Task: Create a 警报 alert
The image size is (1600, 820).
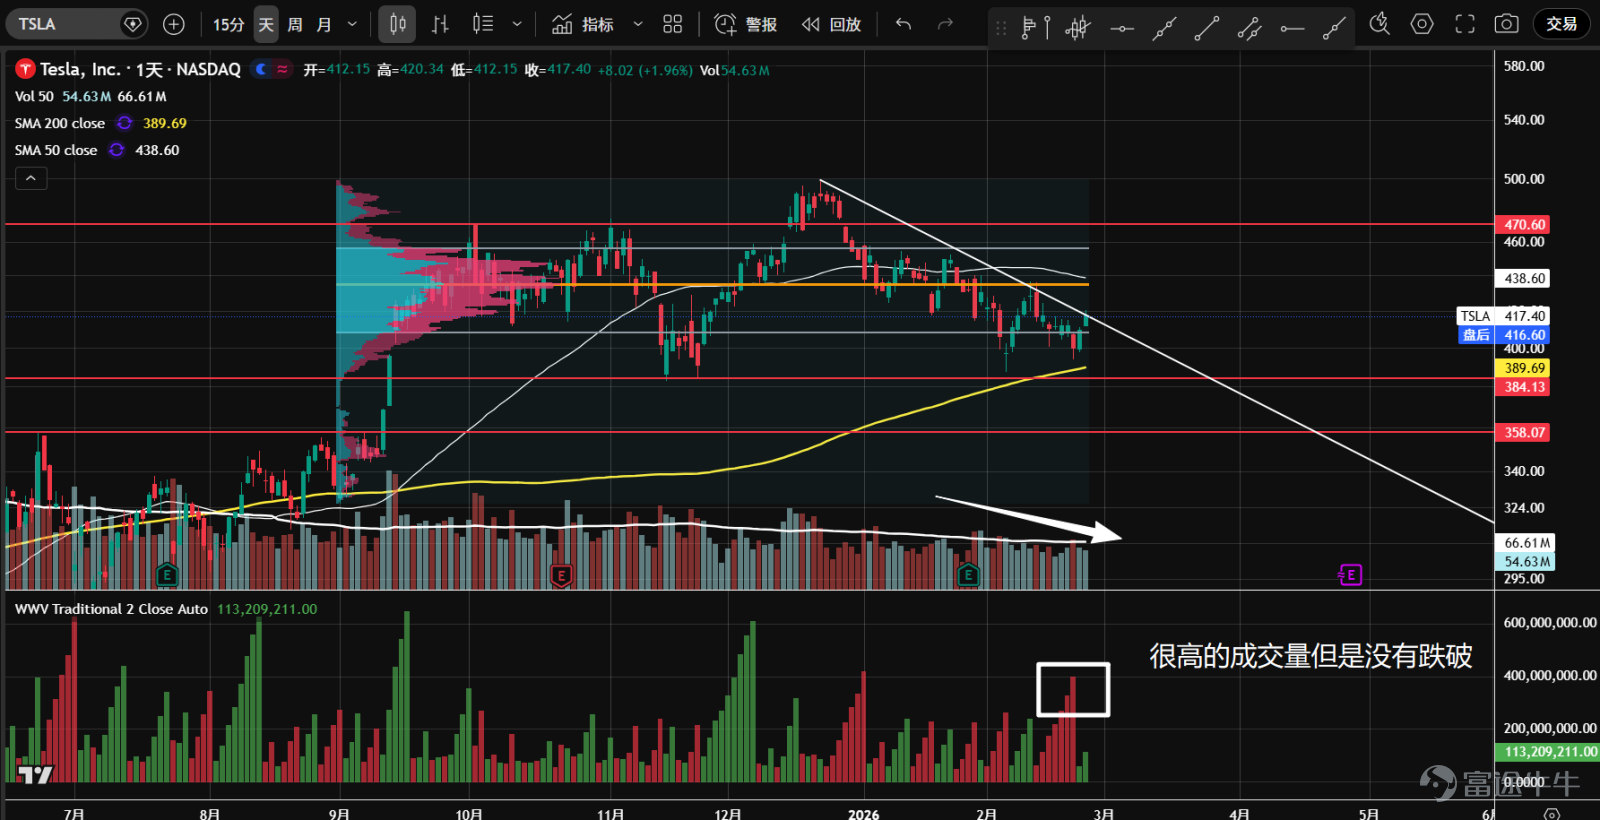Action: (x=746, y=24)
